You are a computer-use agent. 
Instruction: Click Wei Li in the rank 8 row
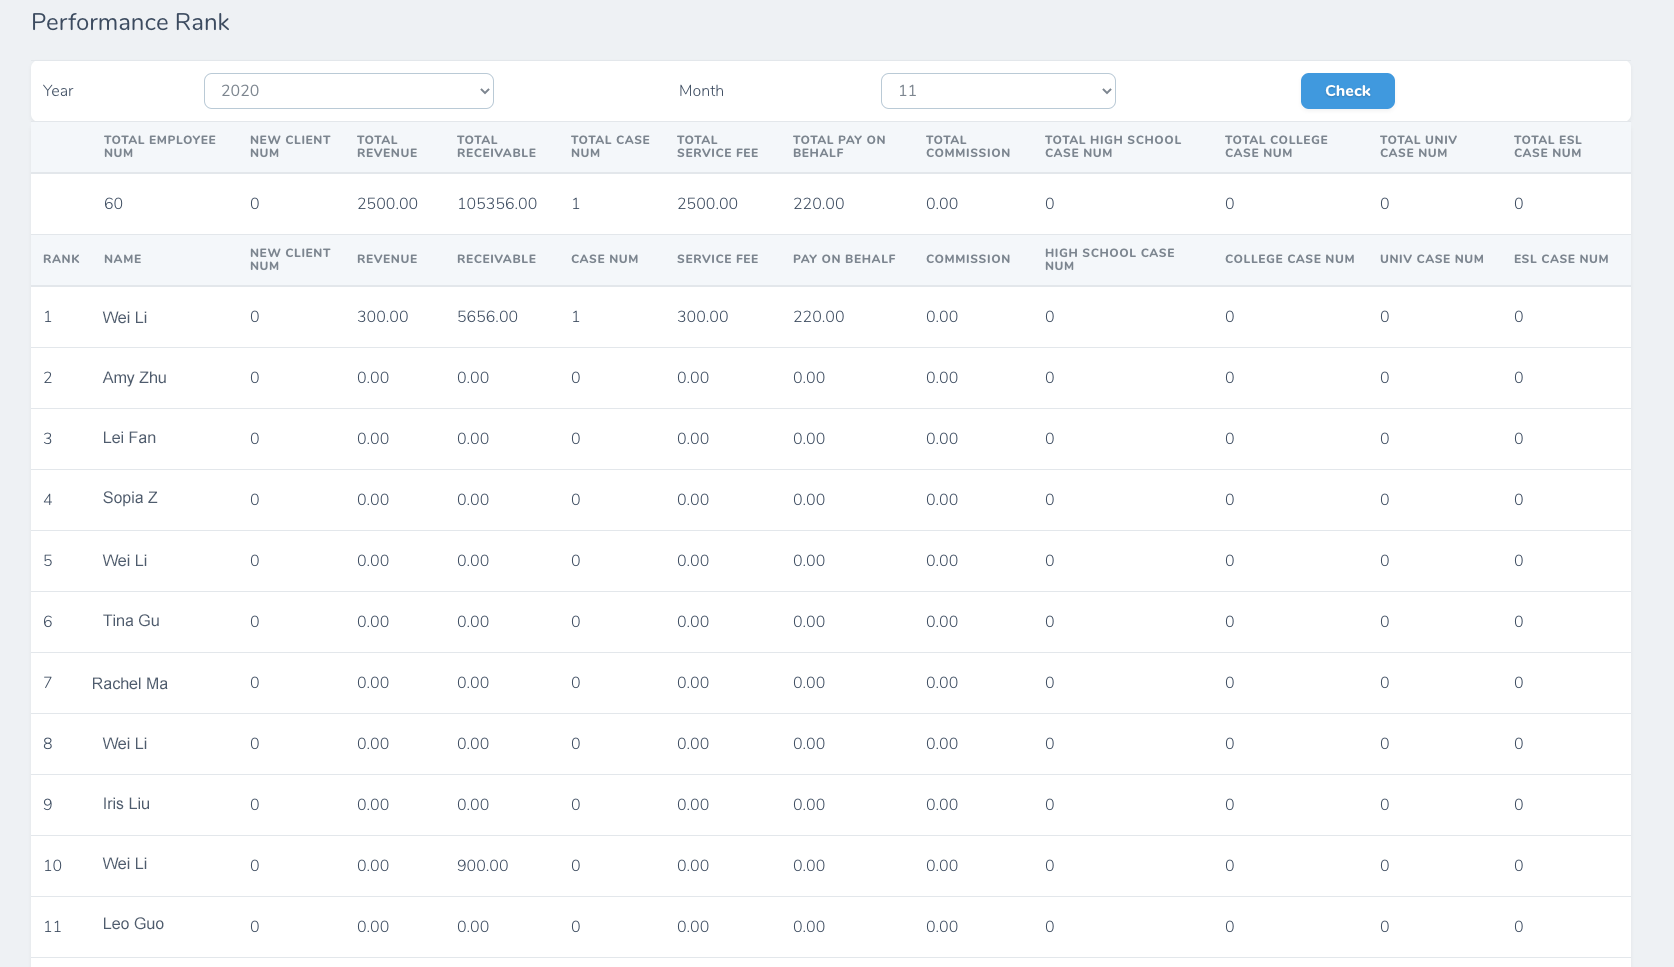click(x=125, y=744)
